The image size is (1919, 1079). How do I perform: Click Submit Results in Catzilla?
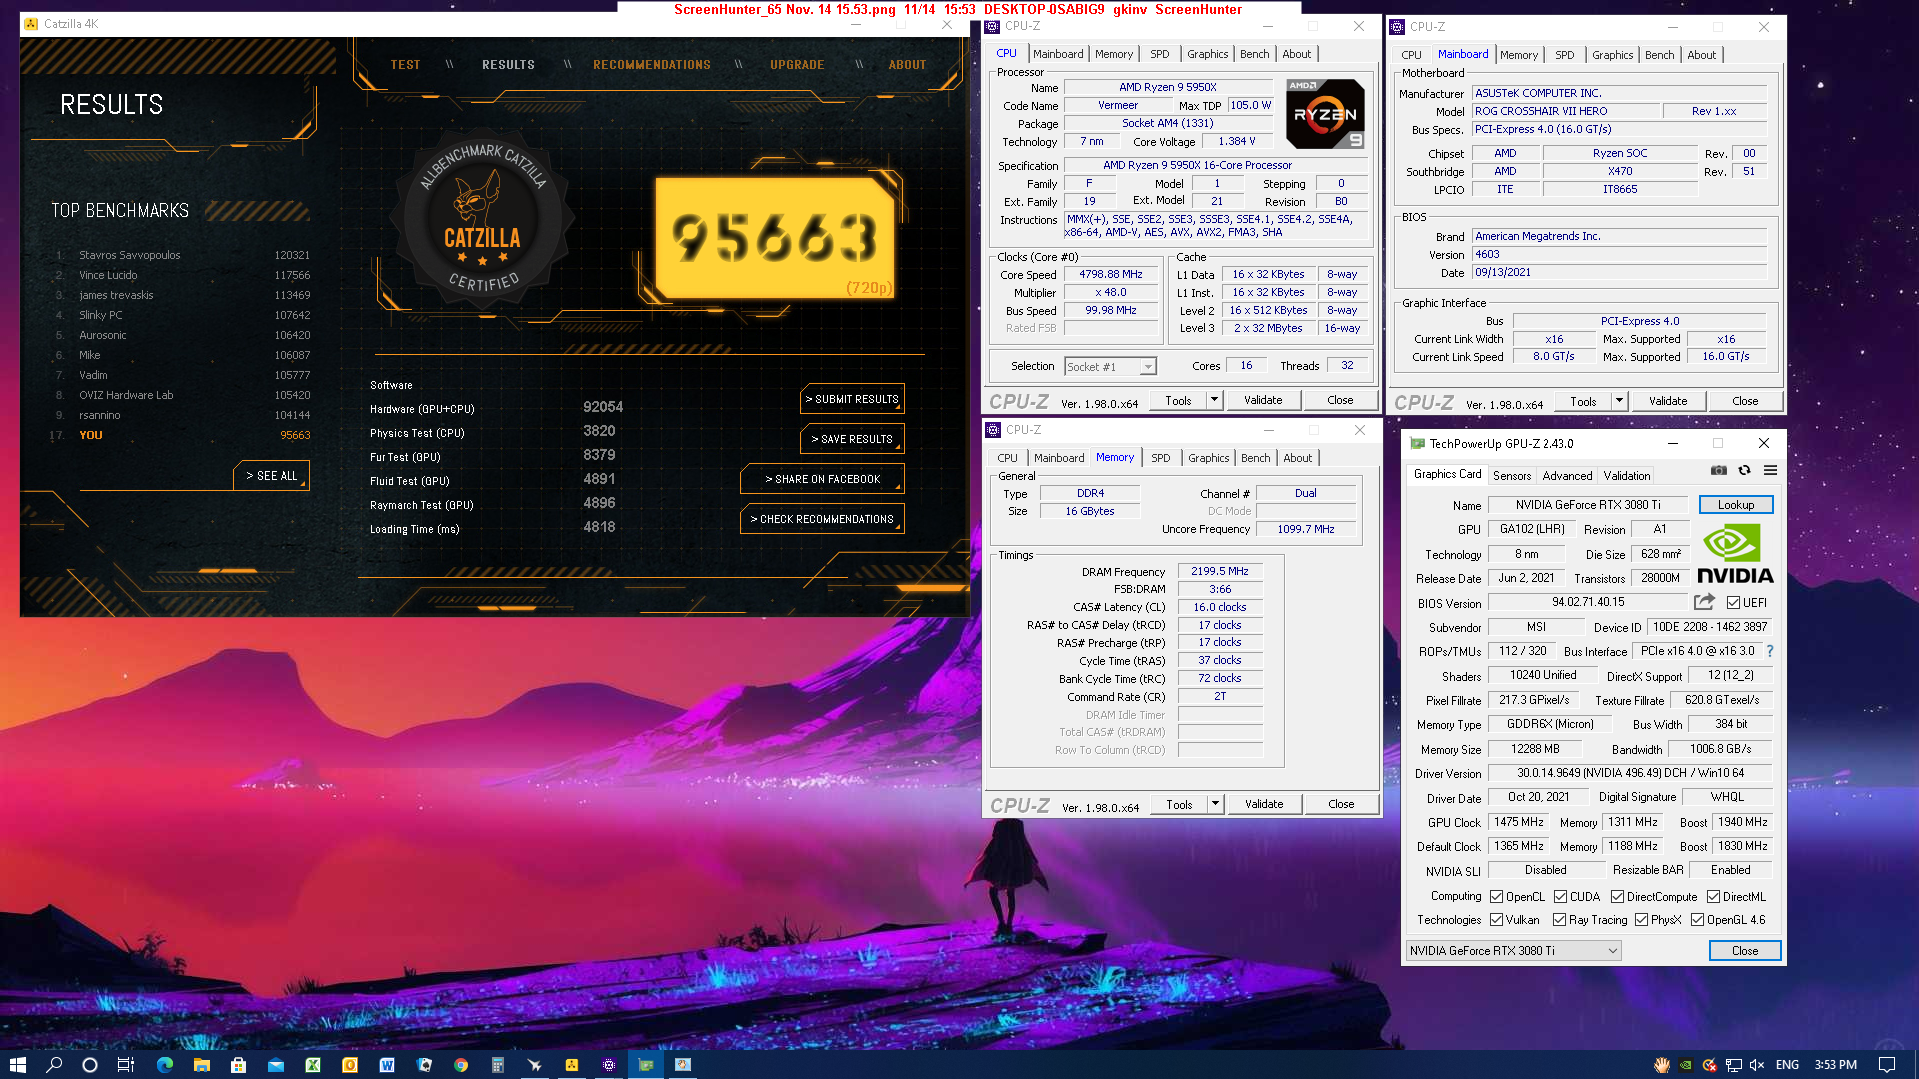click(x=852, y=399)
